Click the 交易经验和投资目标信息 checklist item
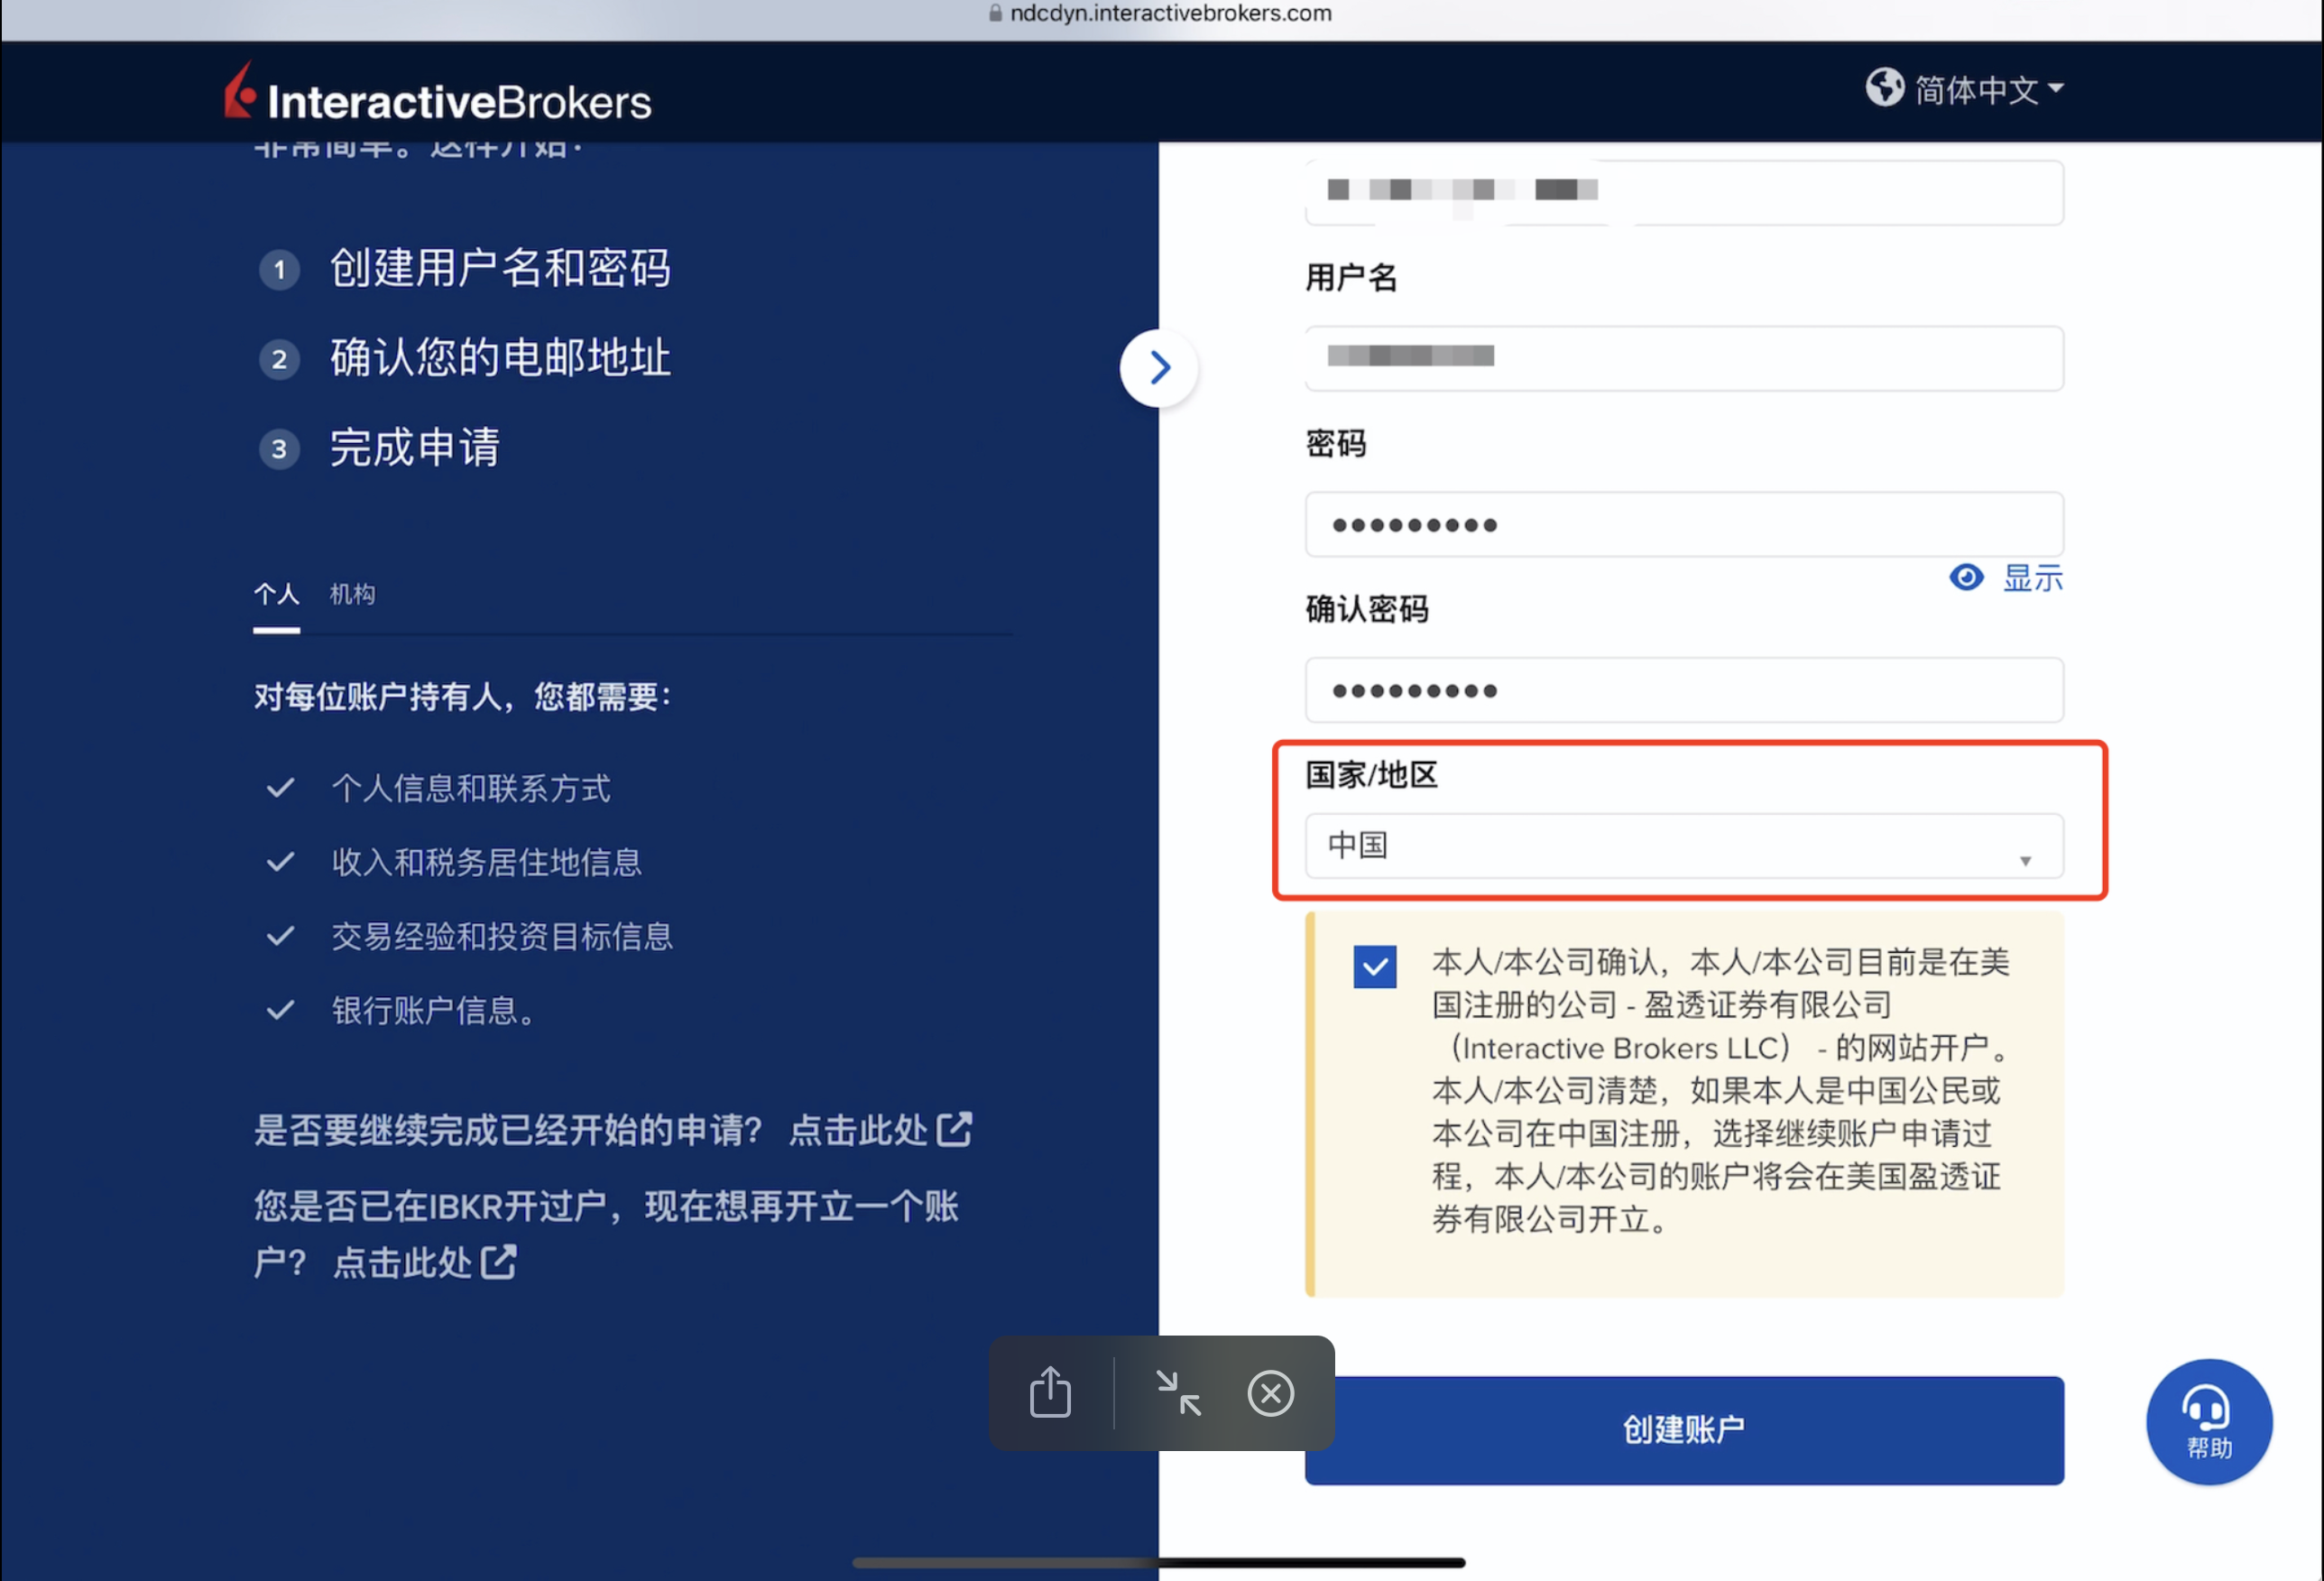This screenshot has width=2324, height=1581. point(469,936)
